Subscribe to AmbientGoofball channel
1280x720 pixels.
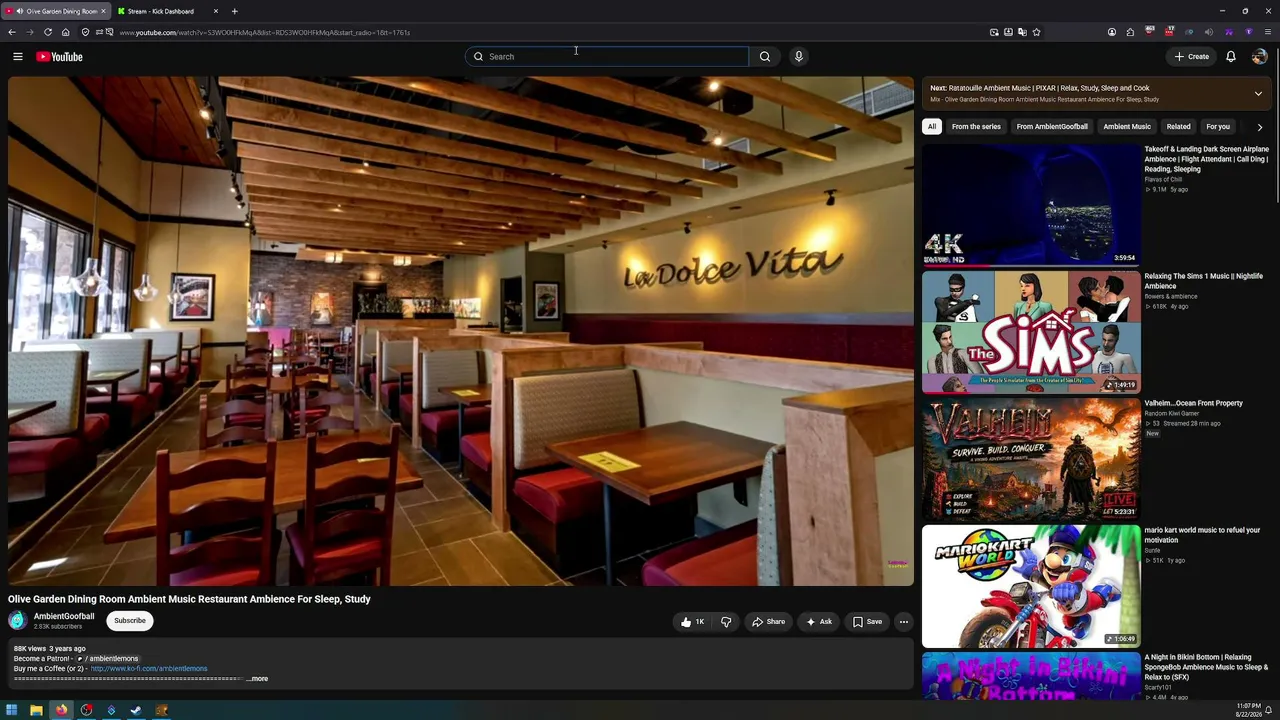130,621
